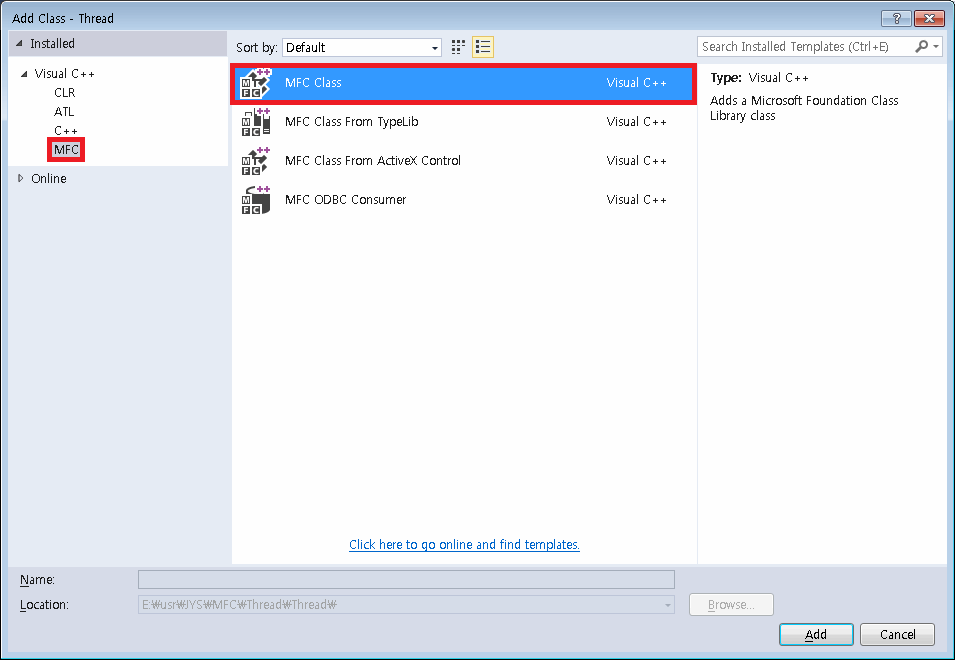
Task: Click the Visual C++ tree label
Action: click(x=65, y=74)
